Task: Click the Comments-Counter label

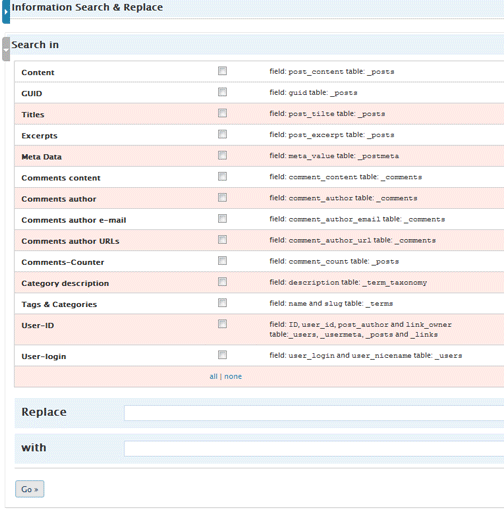Action: 63,262
